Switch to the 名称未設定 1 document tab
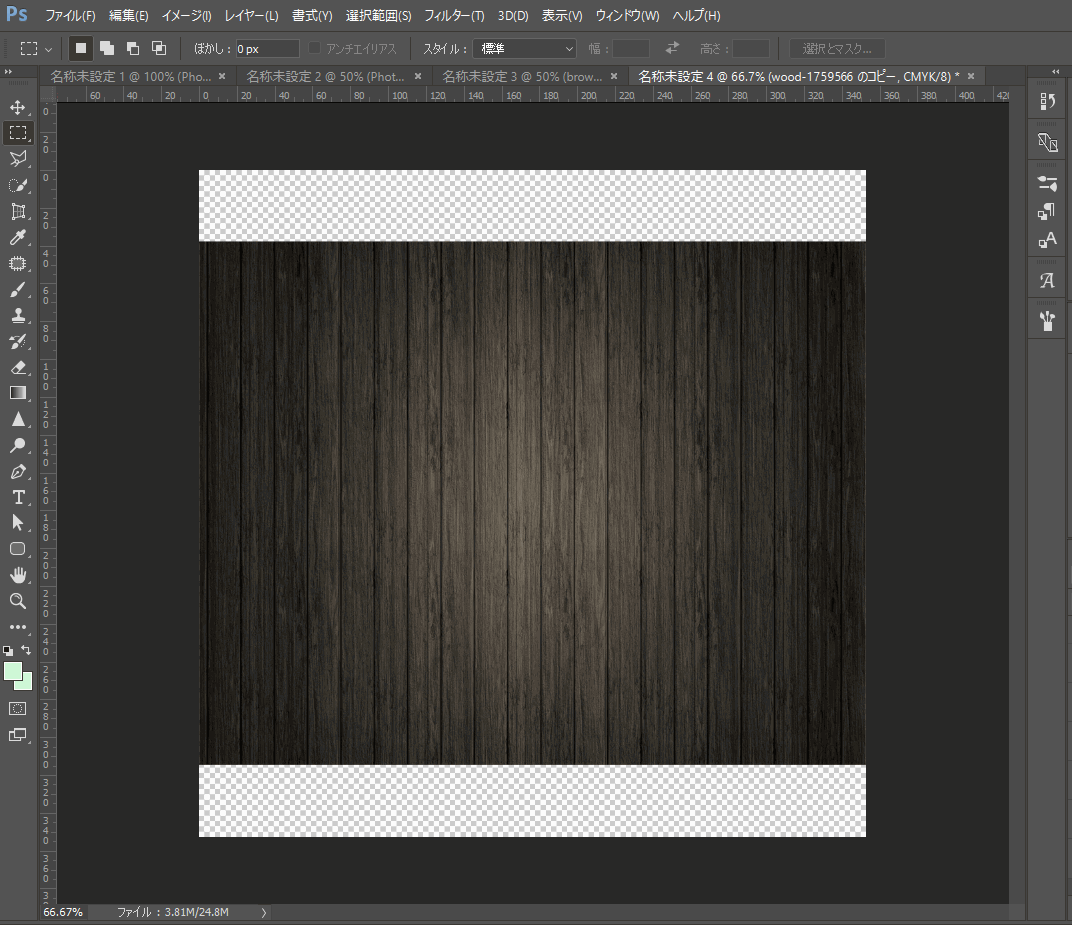 click(131, 77)
